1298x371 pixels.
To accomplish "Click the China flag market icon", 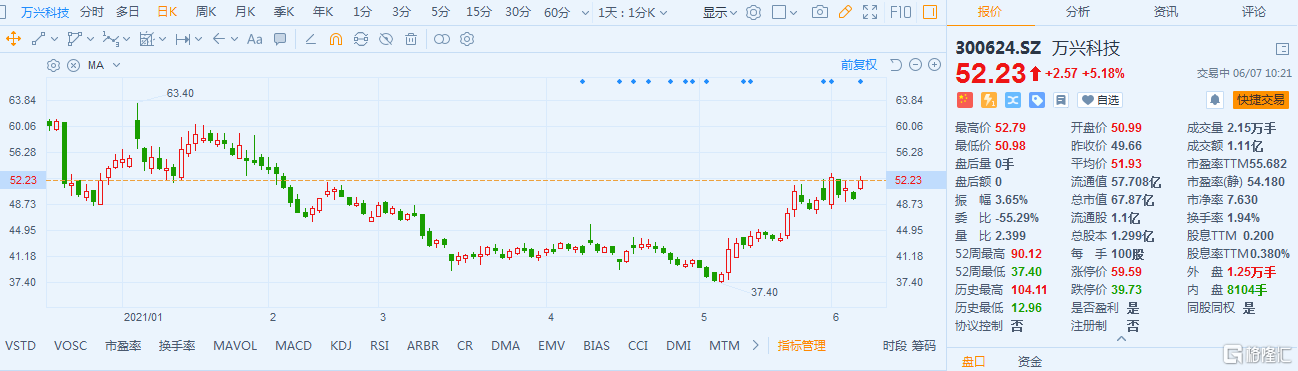I will [965, 100].
